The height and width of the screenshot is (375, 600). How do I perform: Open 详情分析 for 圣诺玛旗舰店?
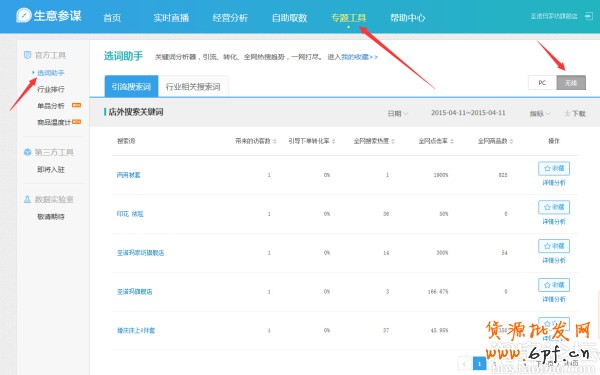click(554, 299)
